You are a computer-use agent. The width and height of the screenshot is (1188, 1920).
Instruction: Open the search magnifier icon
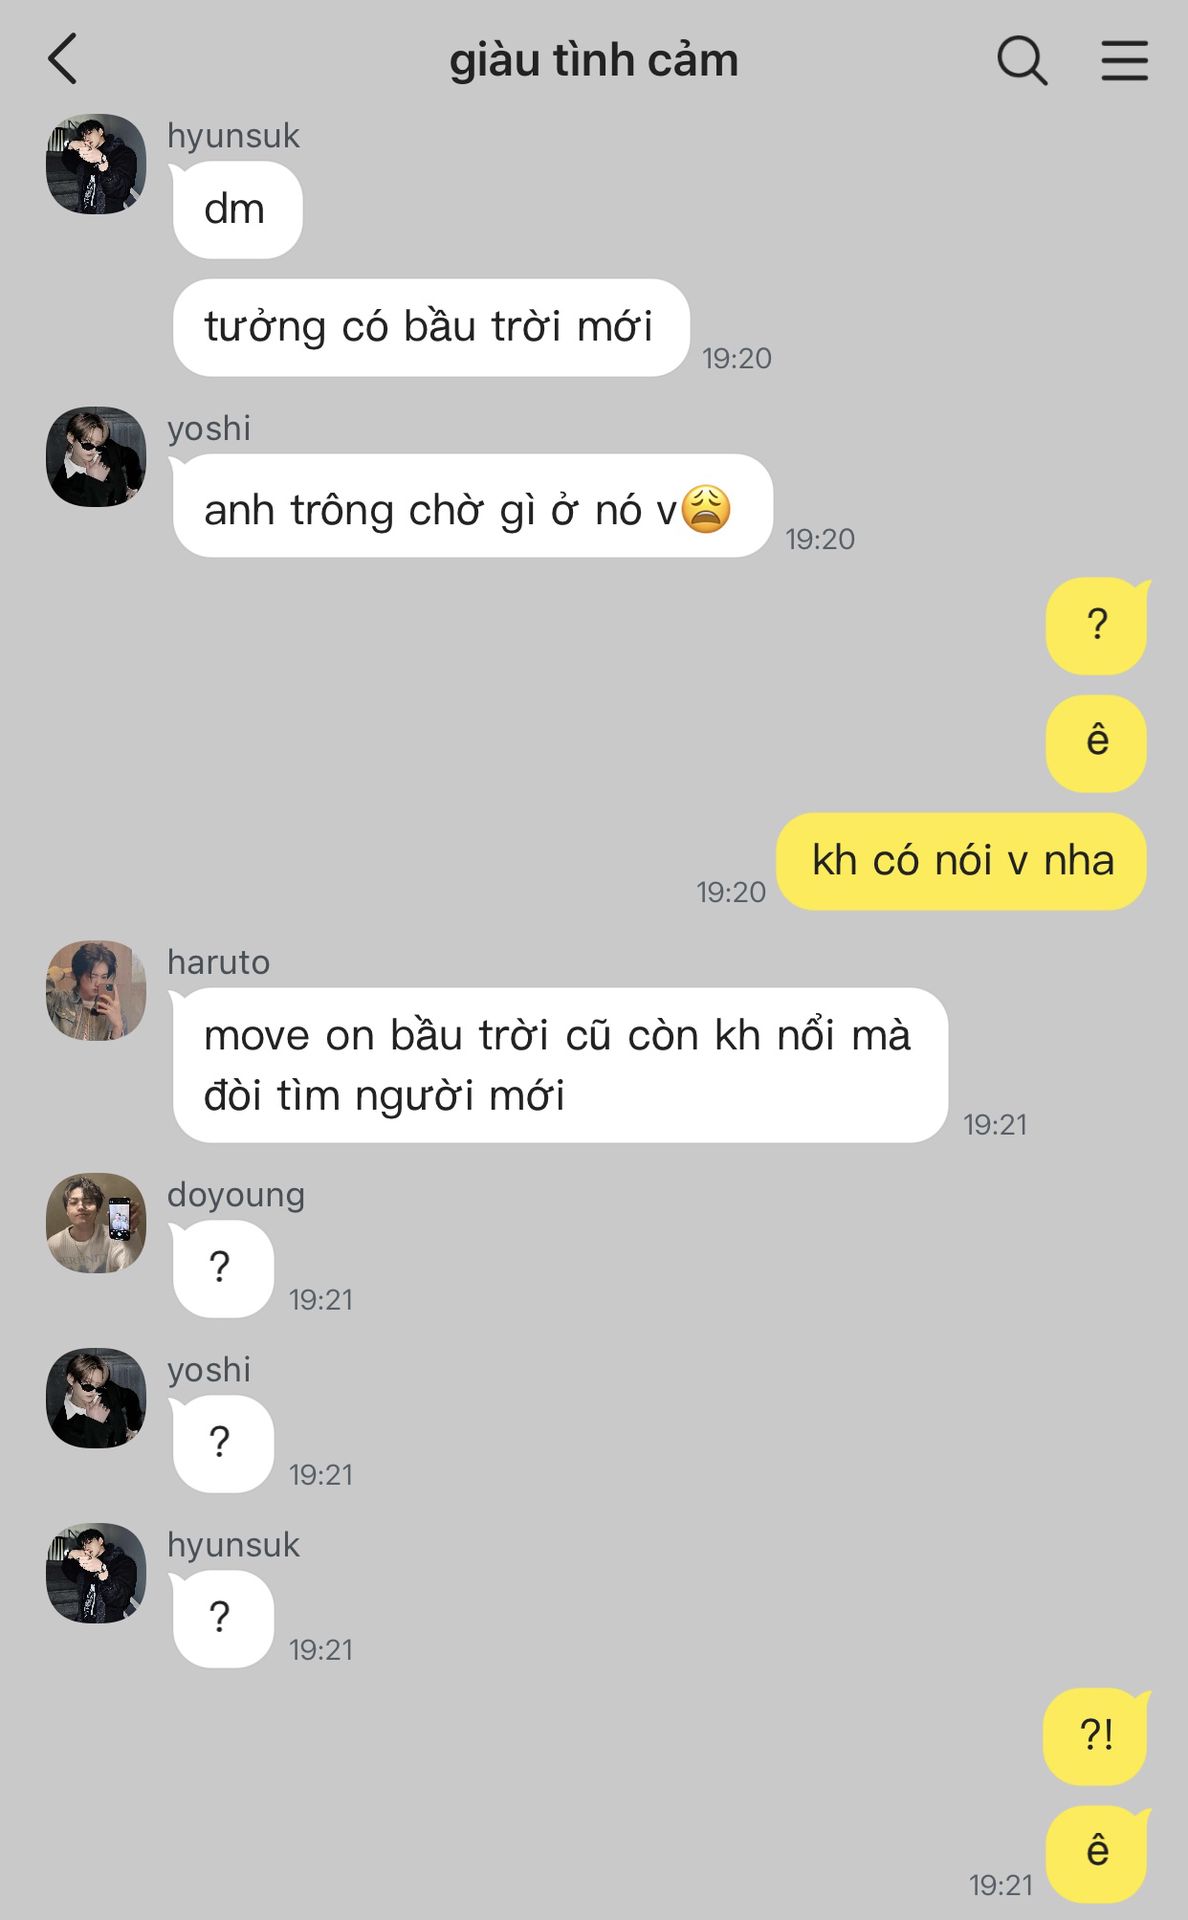[1022, 60]
